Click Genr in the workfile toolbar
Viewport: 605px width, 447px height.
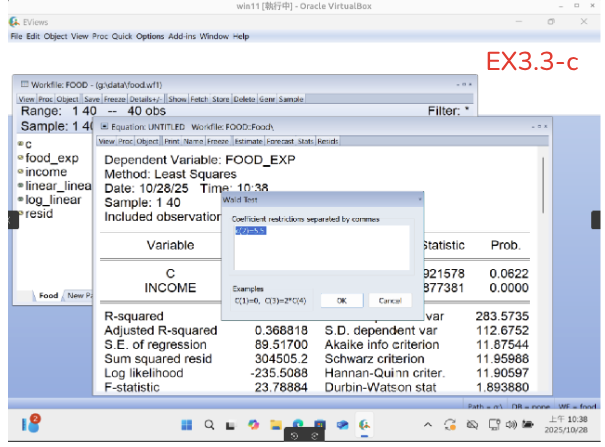(266, 100)
